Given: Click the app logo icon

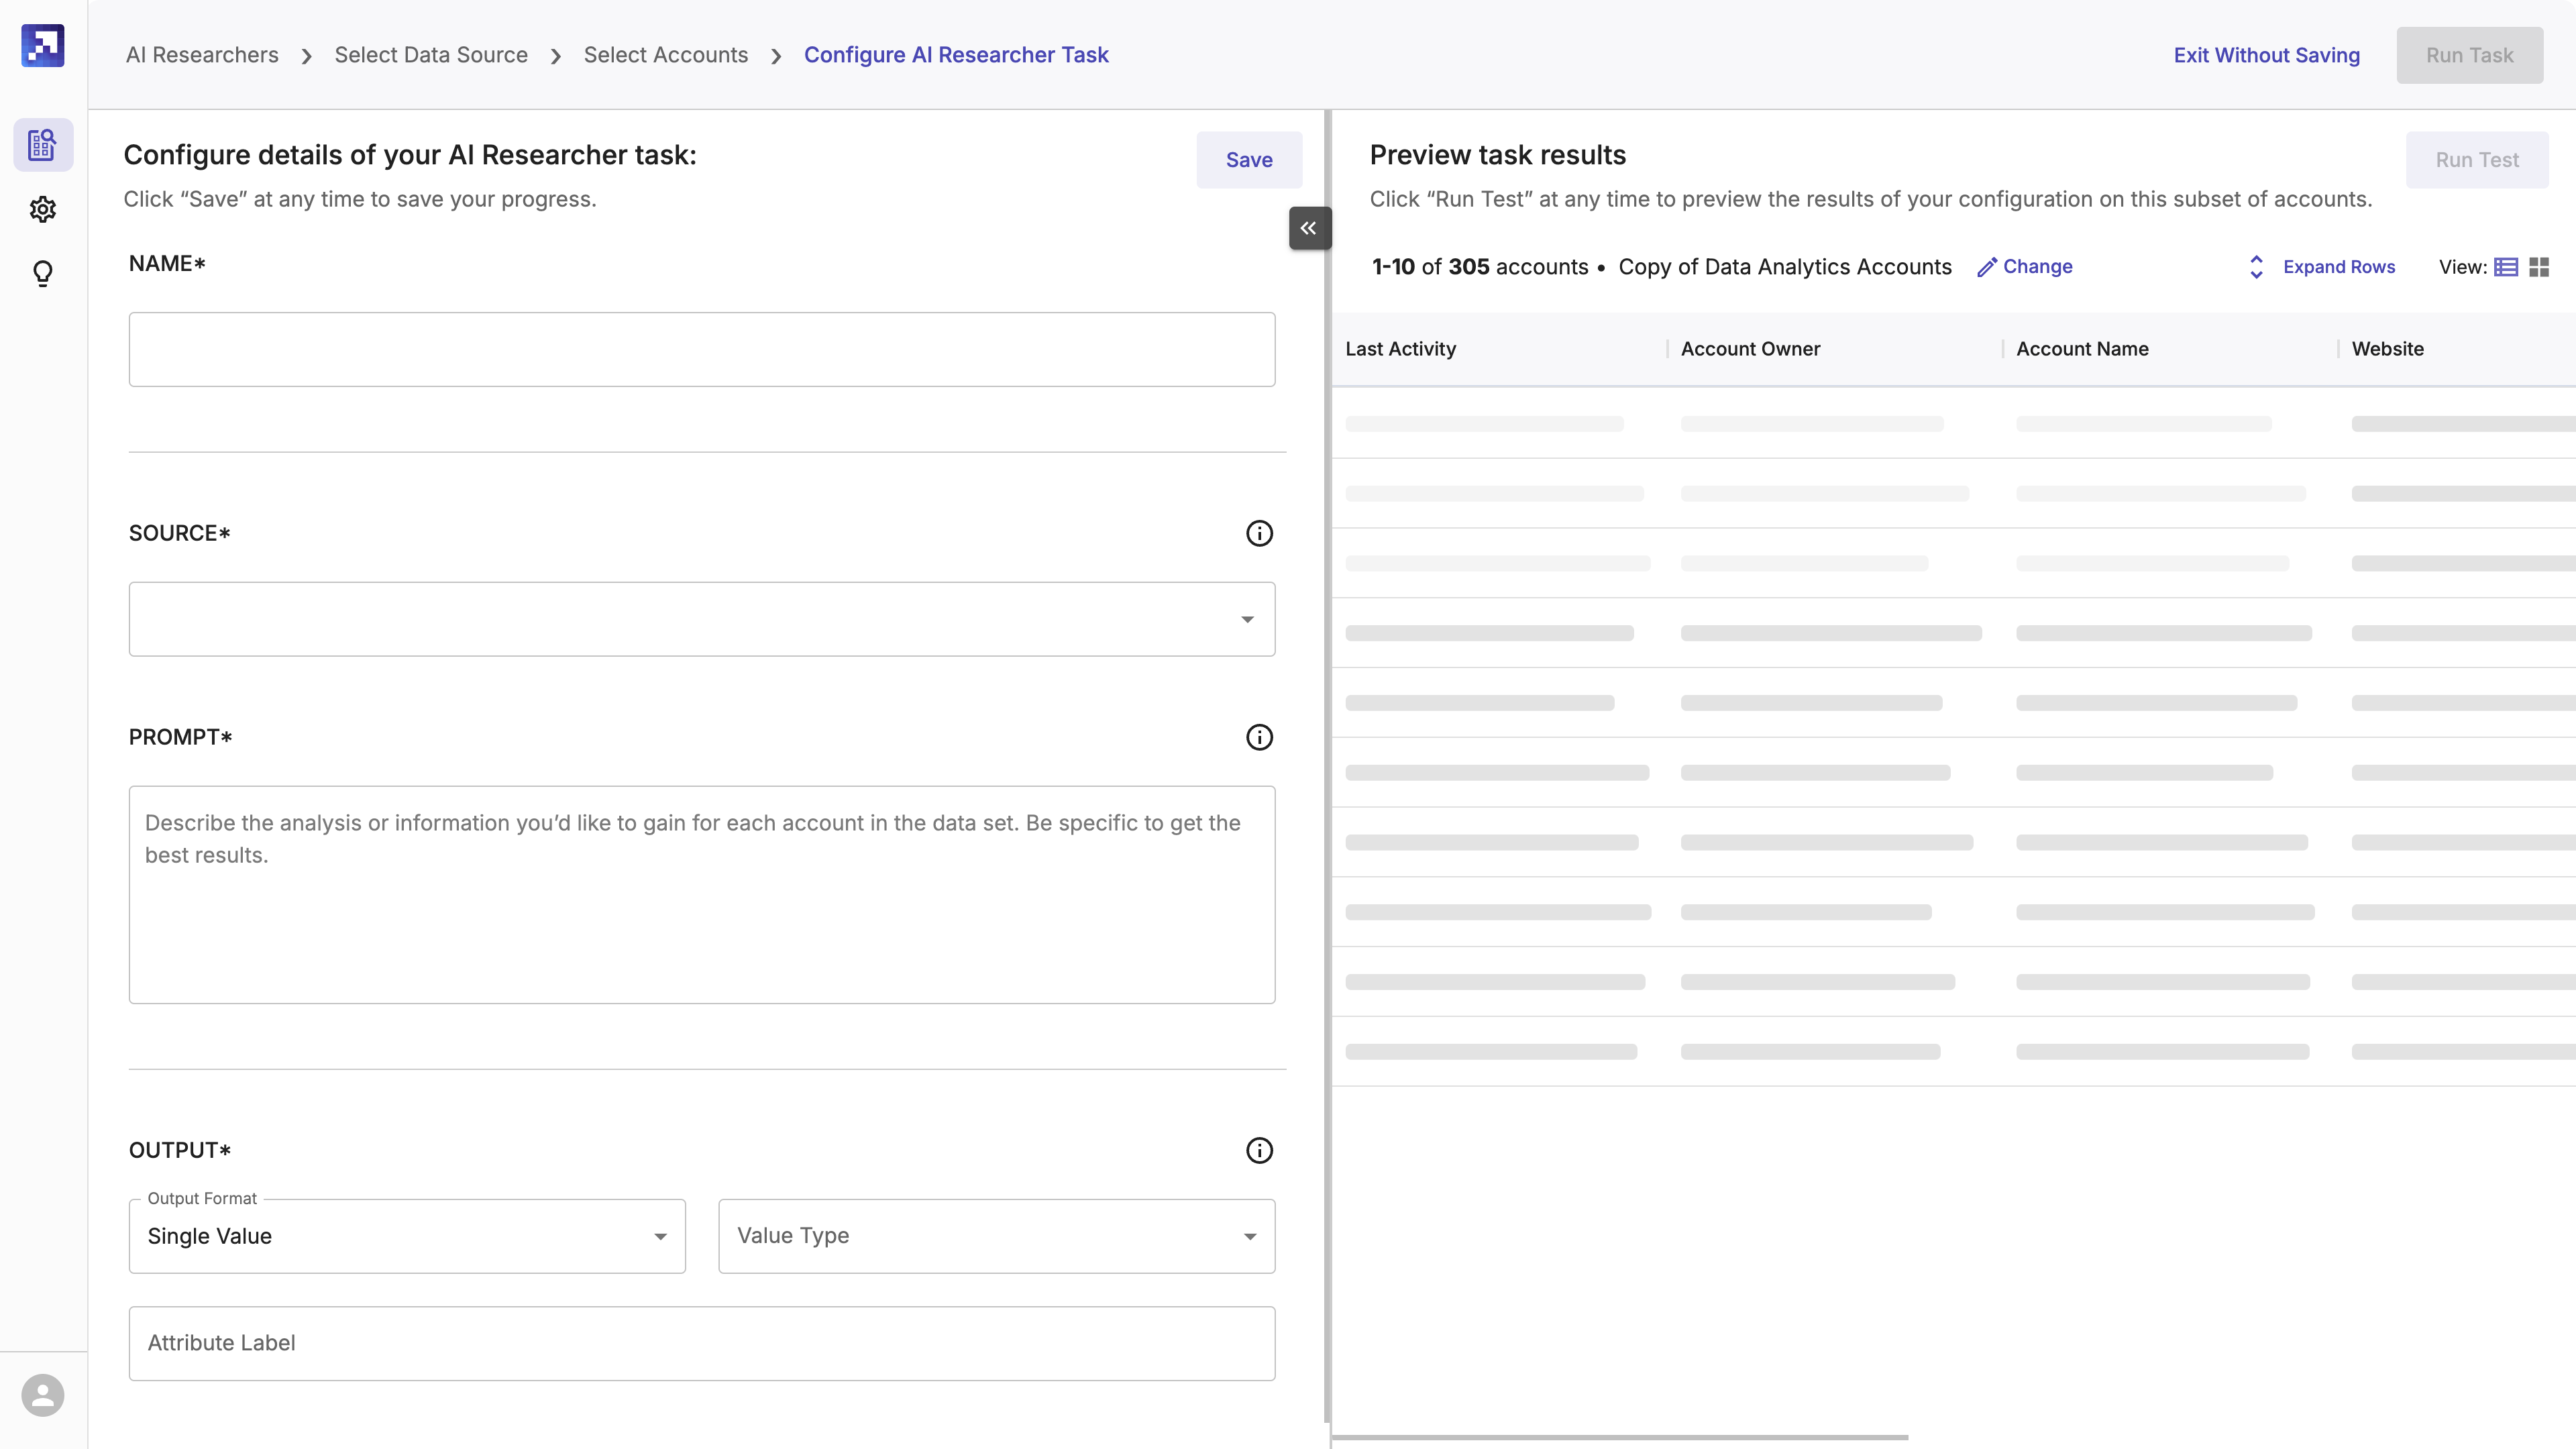Looking at the screenshot, I should click(43, 46).
